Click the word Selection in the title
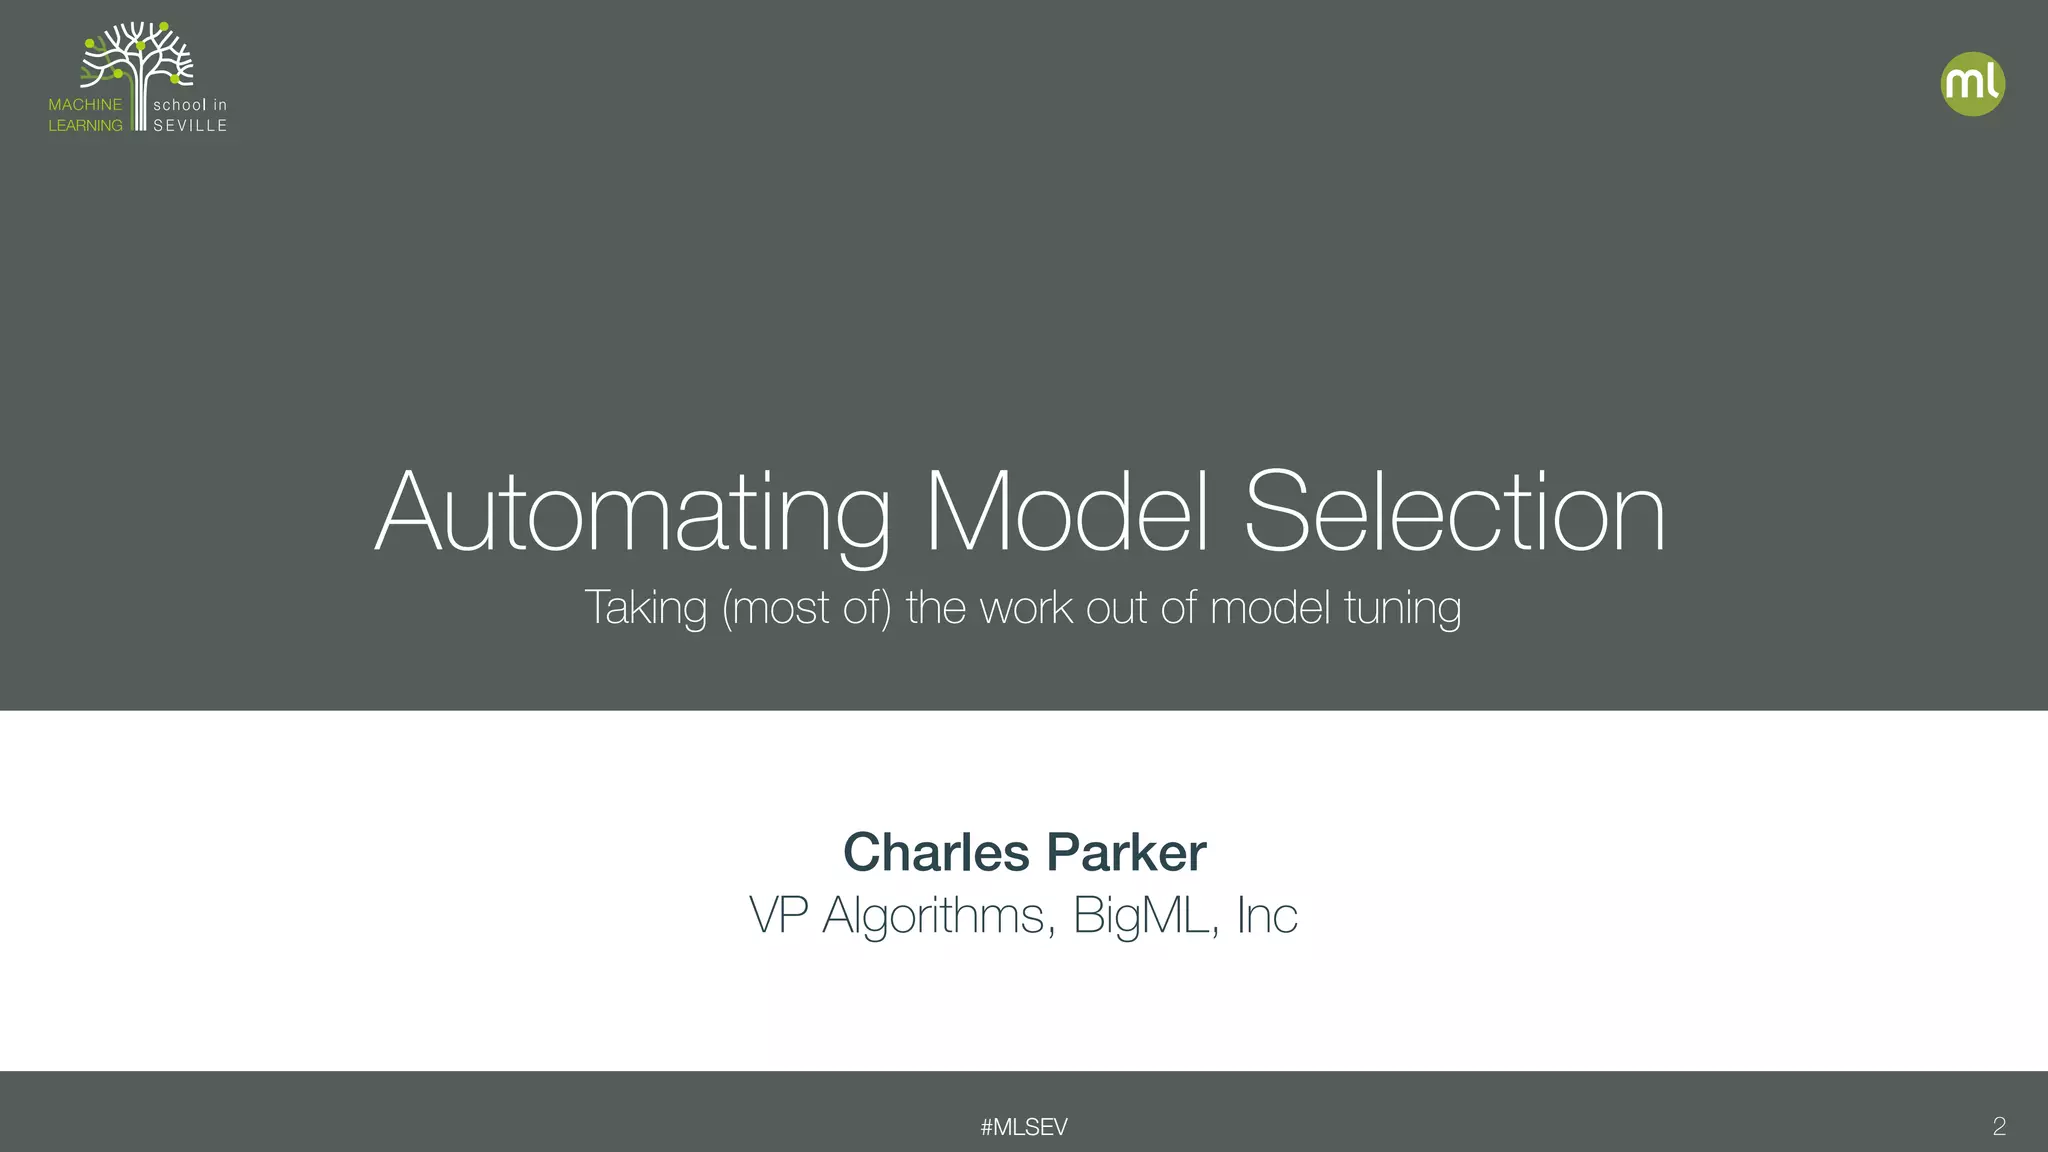The width and height of the screenshot is (2048, 1152). (x=1454, y=511)
